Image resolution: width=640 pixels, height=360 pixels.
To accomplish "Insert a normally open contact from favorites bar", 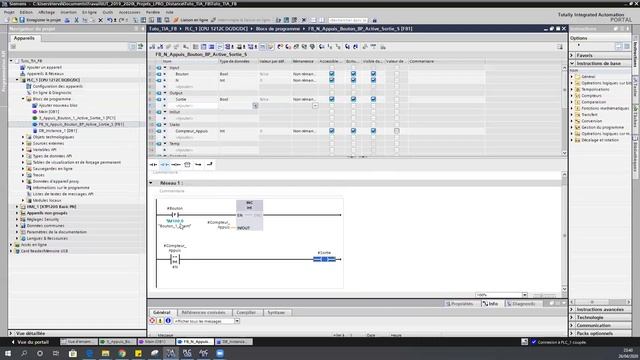I will pyautogui.click(x=153, y=164).
